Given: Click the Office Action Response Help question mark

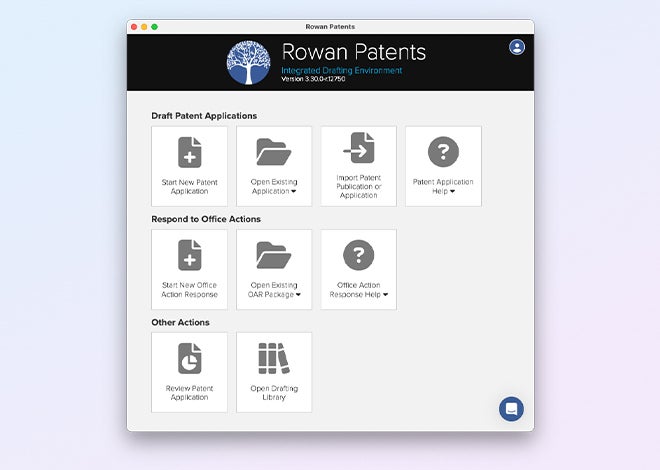Looking at the screenshot, I should (359, 255).
